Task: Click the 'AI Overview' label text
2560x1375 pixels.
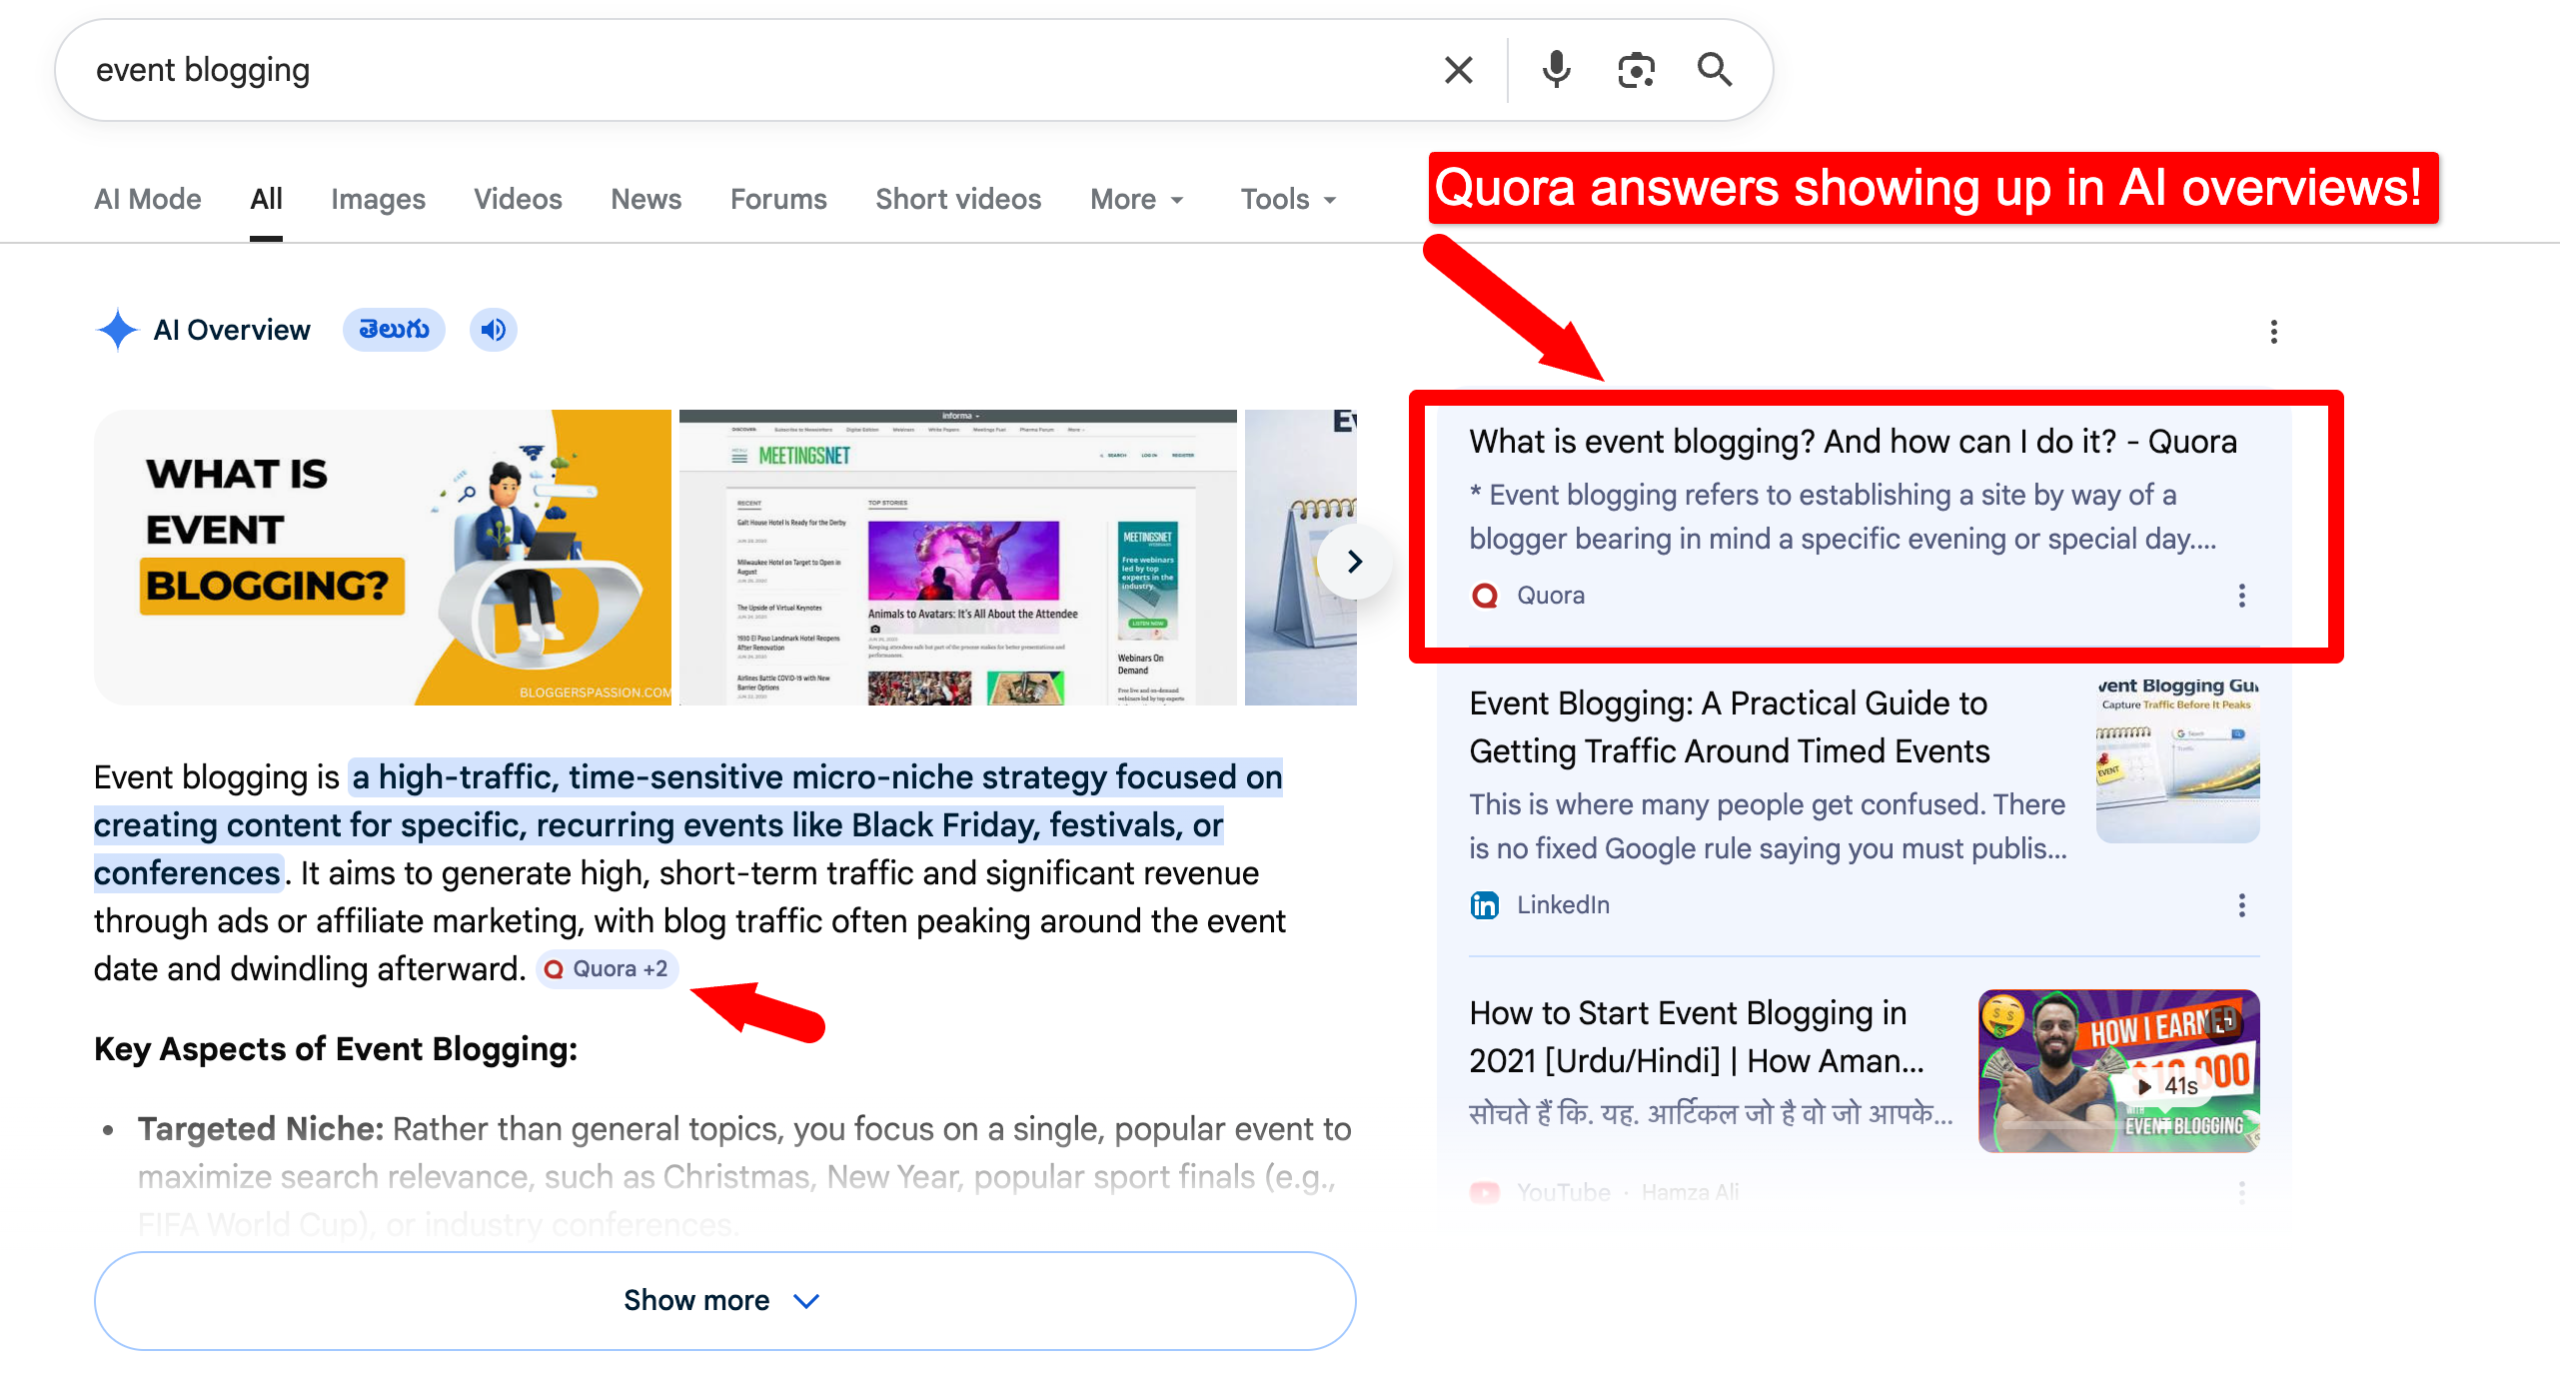Action: click(x=232, y=330)
